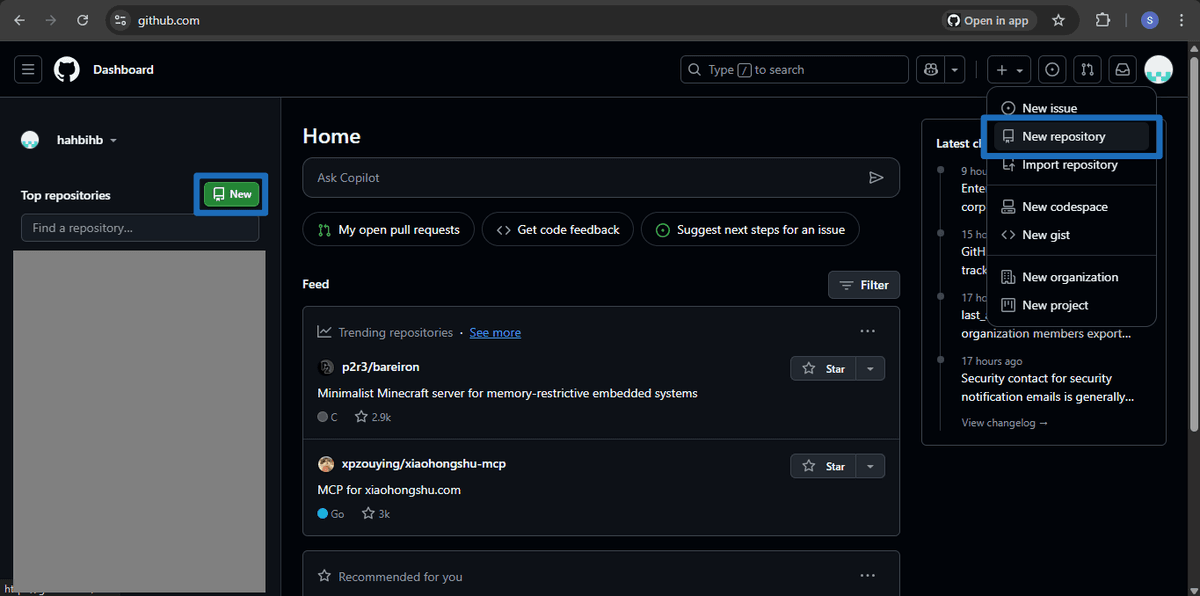Open the Star list dropdown for bareiron

[x=869, y=368]
